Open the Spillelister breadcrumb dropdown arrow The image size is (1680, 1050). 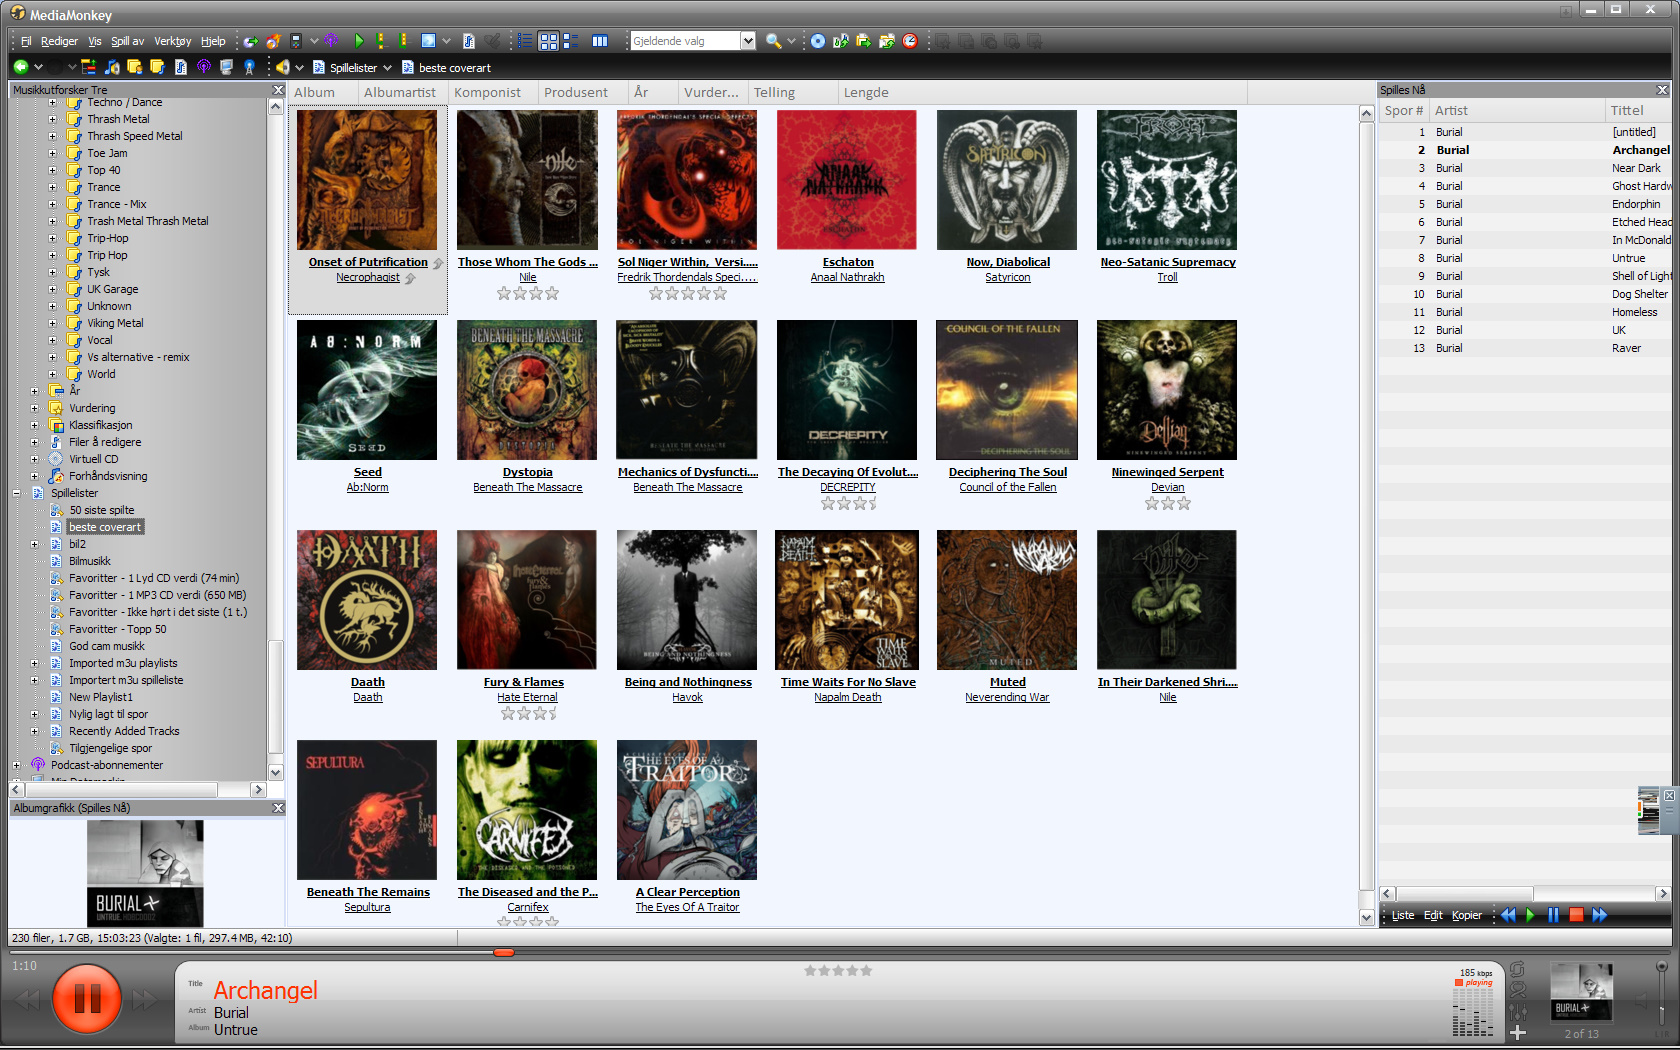(x=387, y=68)
